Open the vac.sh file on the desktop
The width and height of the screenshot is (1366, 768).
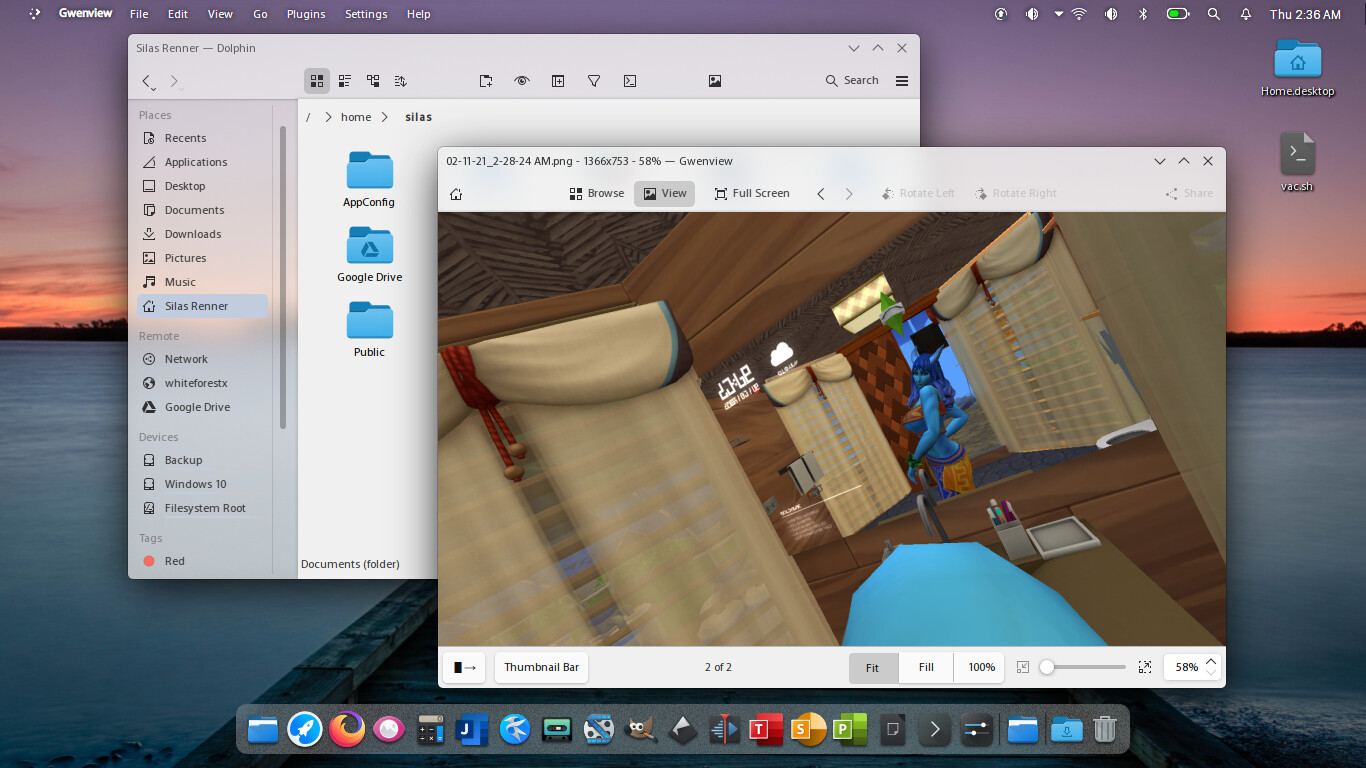(x=1297, y=162)
